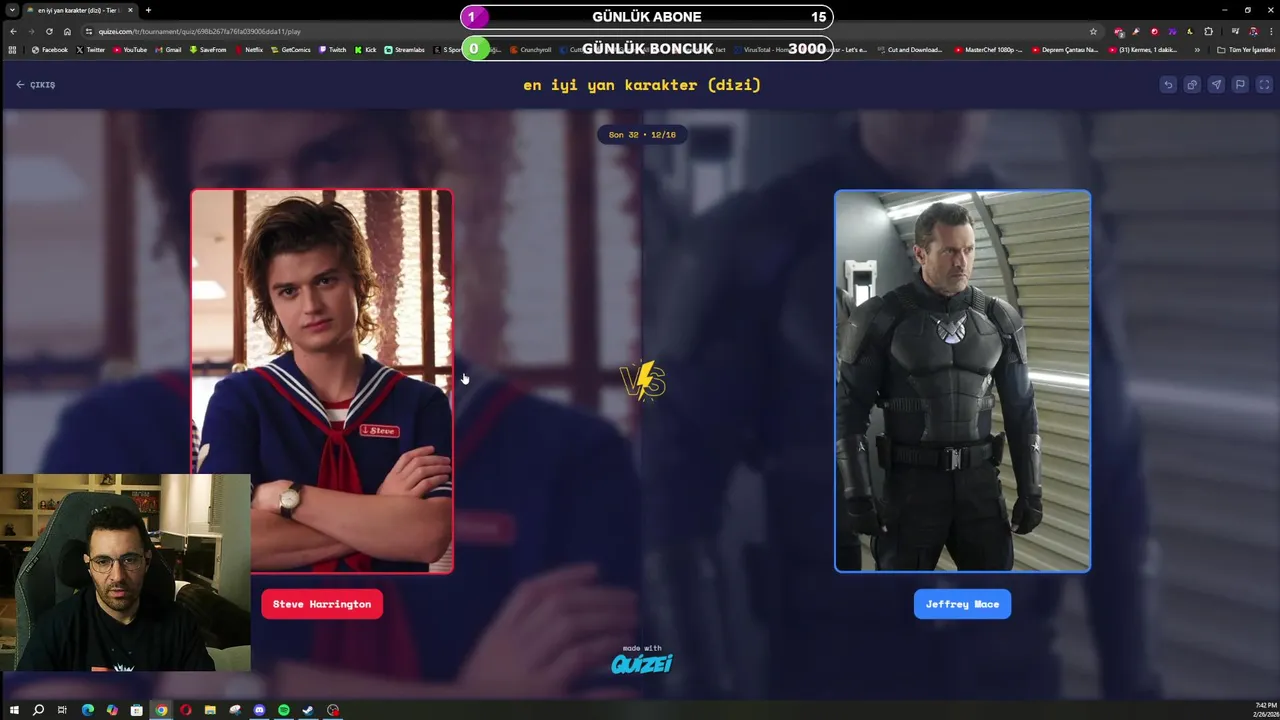Open the Twitch bookmark
Screen dimensions: 1280x720
[x=333, y=49]
